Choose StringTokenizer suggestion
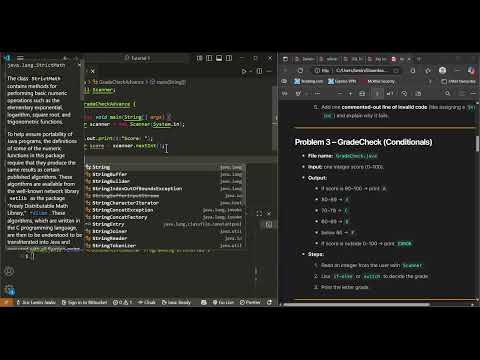The height and width of the screenshot is (360, 480). (x=165, y=246)
